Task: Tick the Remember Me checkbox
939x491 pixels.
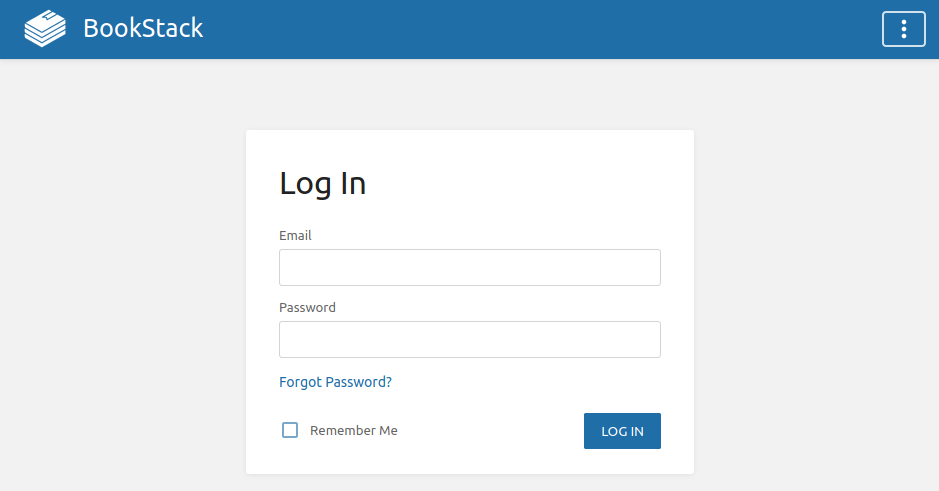Action: [290, 430]
